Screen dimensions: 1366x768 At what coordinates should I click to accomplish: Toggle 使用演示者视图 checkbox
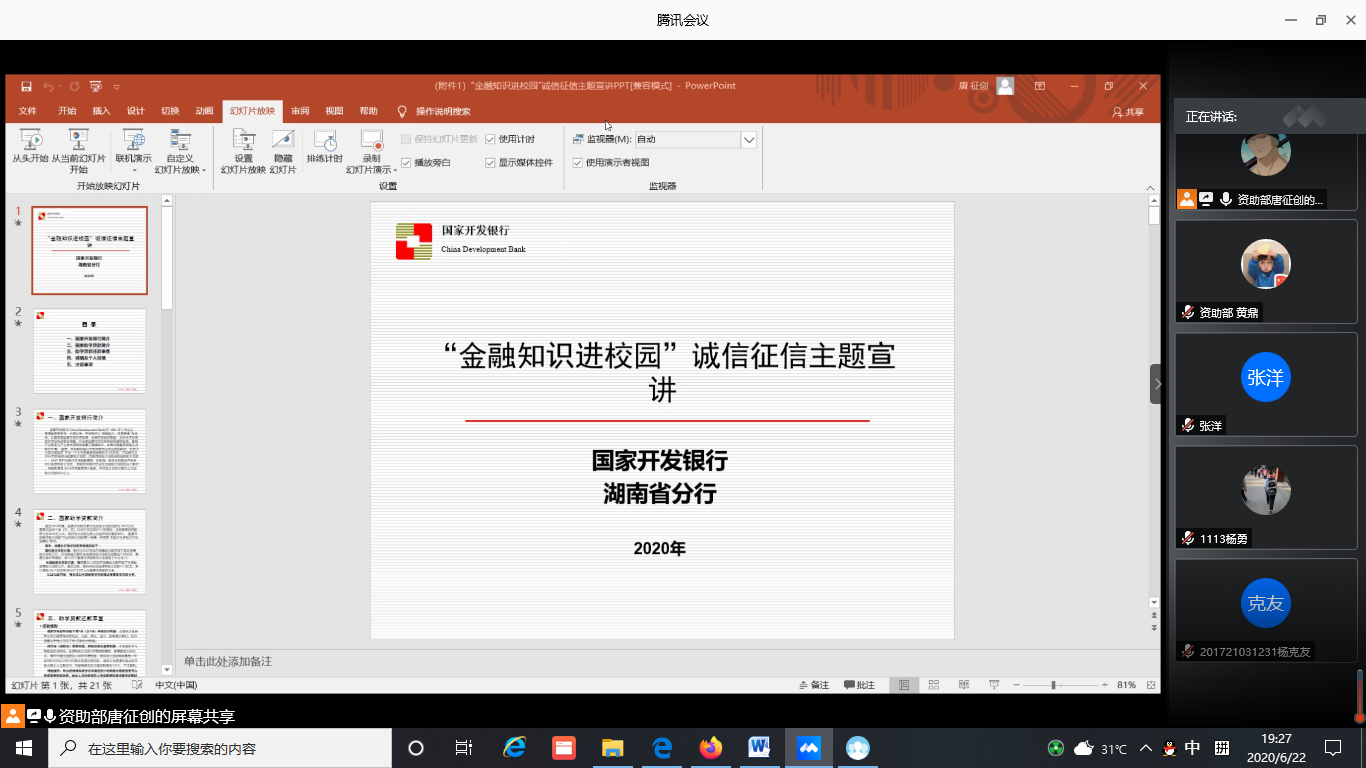point(578,162)
